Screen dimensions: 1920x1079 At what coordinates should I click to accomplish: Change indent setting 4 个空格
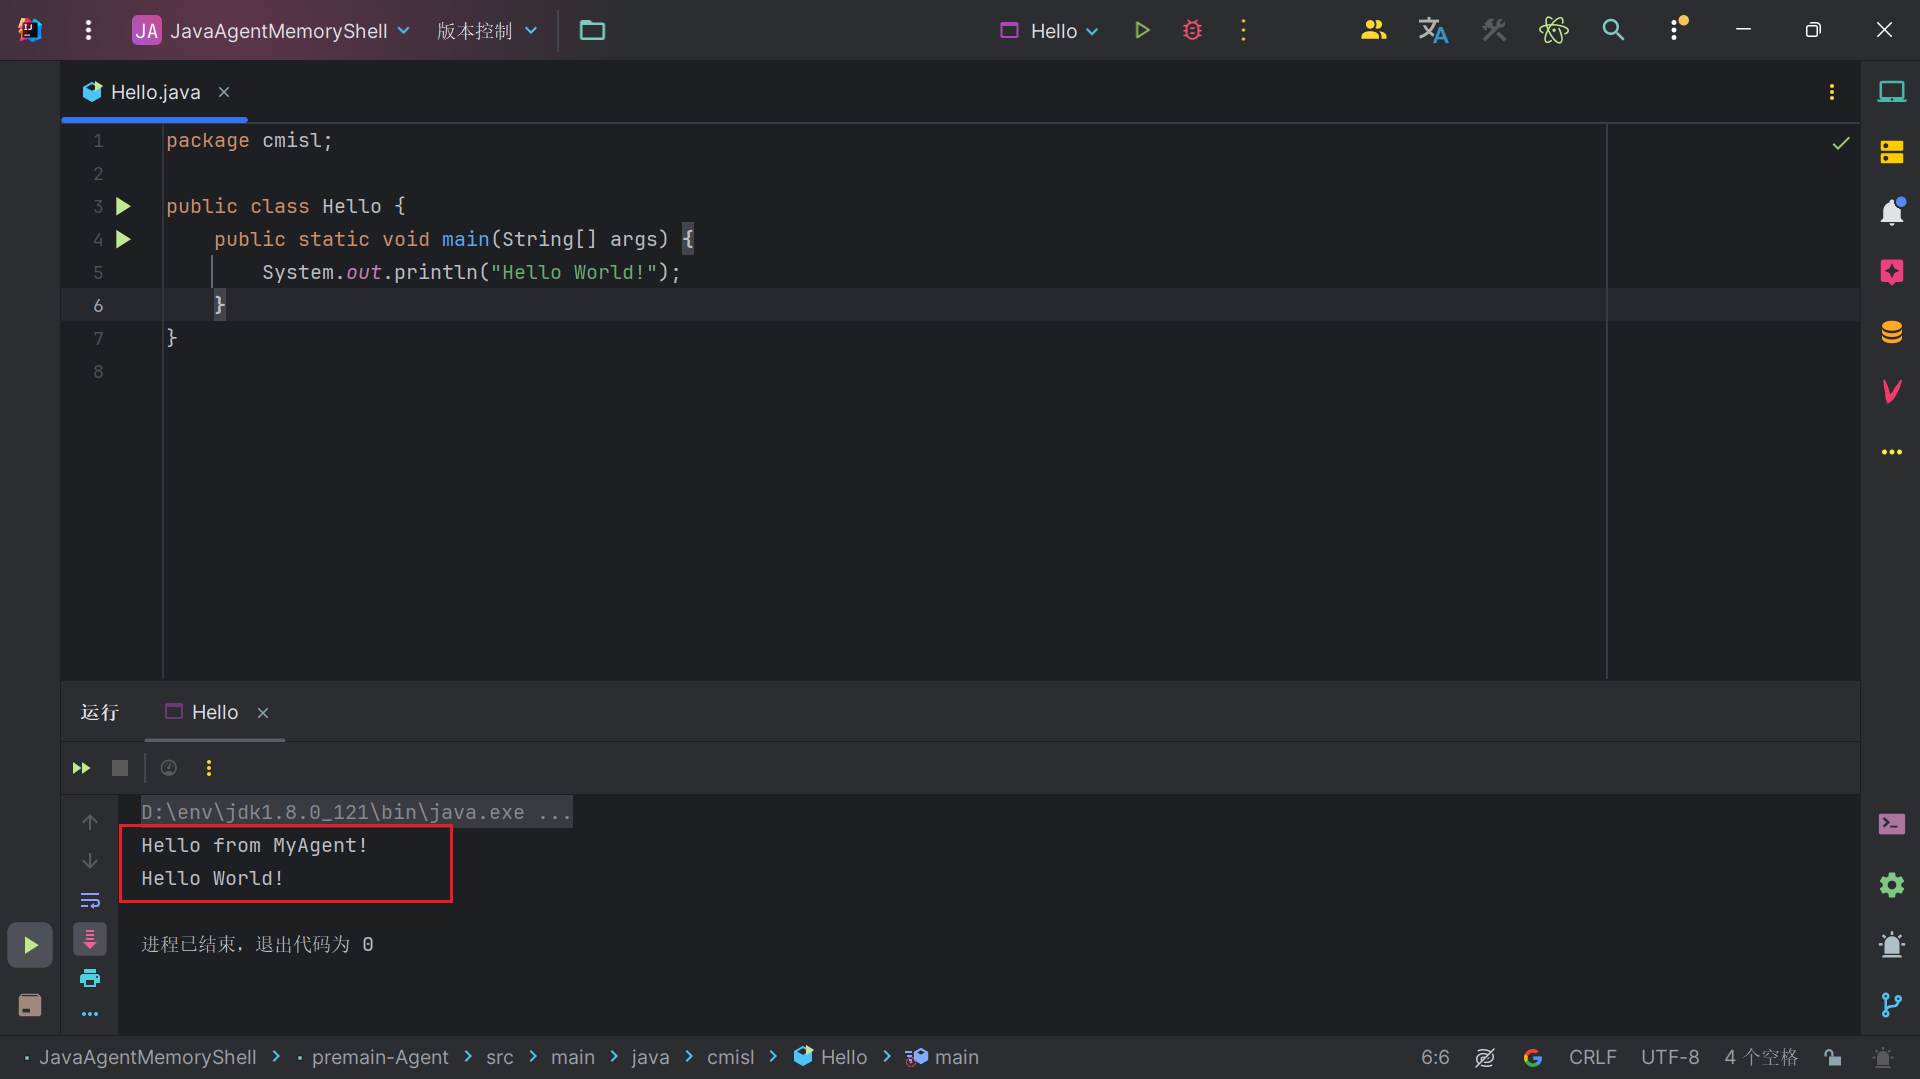[1761, 1057]
